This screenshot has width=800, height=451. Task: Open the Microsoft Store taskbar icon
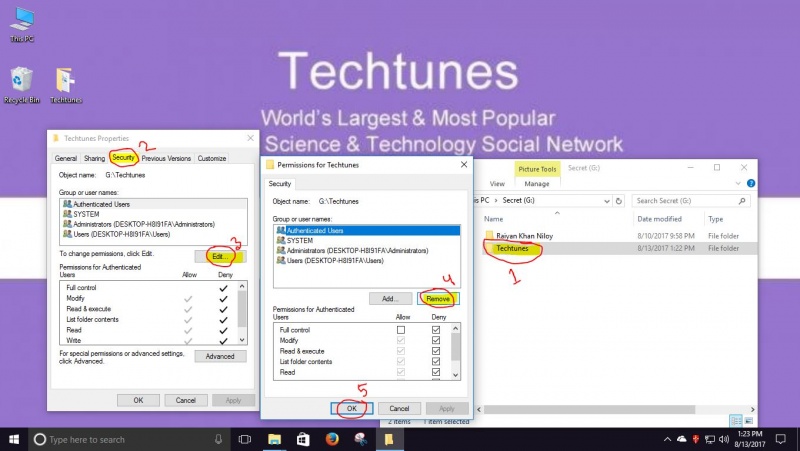[303, 439]
